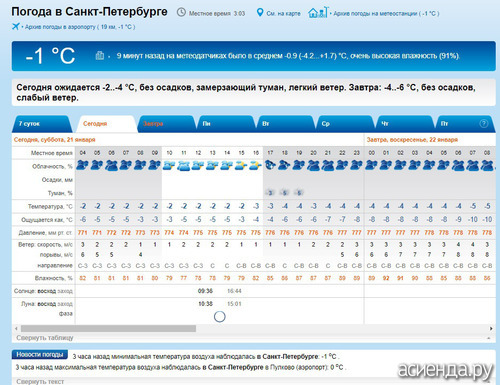This screenshot has width=500, height=385.
Task: Open См. на карте link
Action: coord(283,14)
